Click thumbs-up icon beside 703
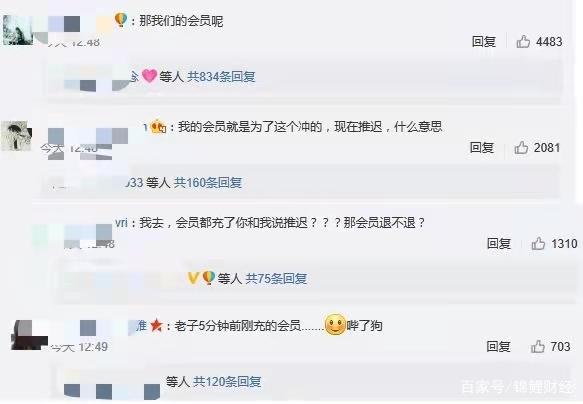 537,346
